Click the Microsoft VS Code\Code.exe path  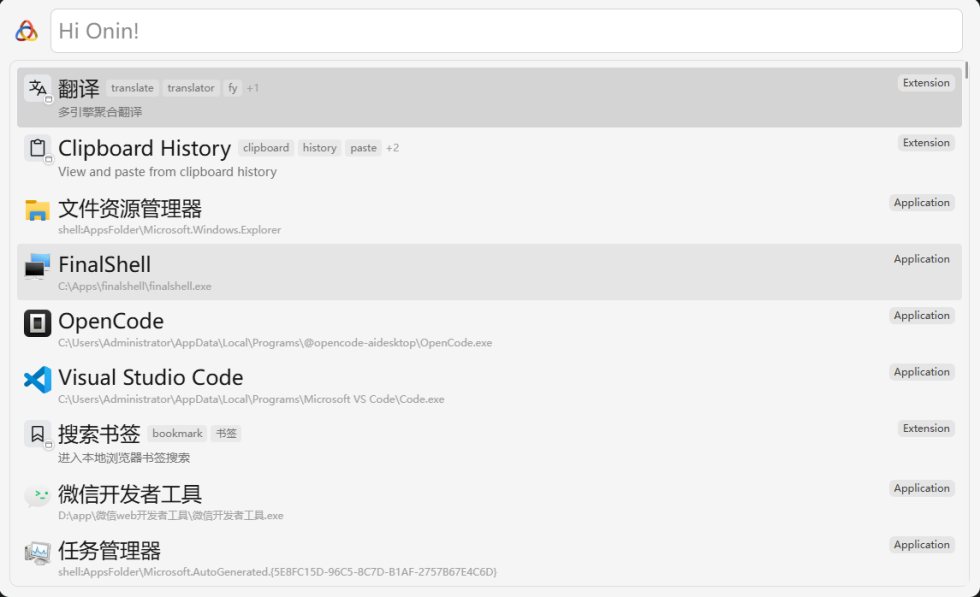click(x=251, y=399)
